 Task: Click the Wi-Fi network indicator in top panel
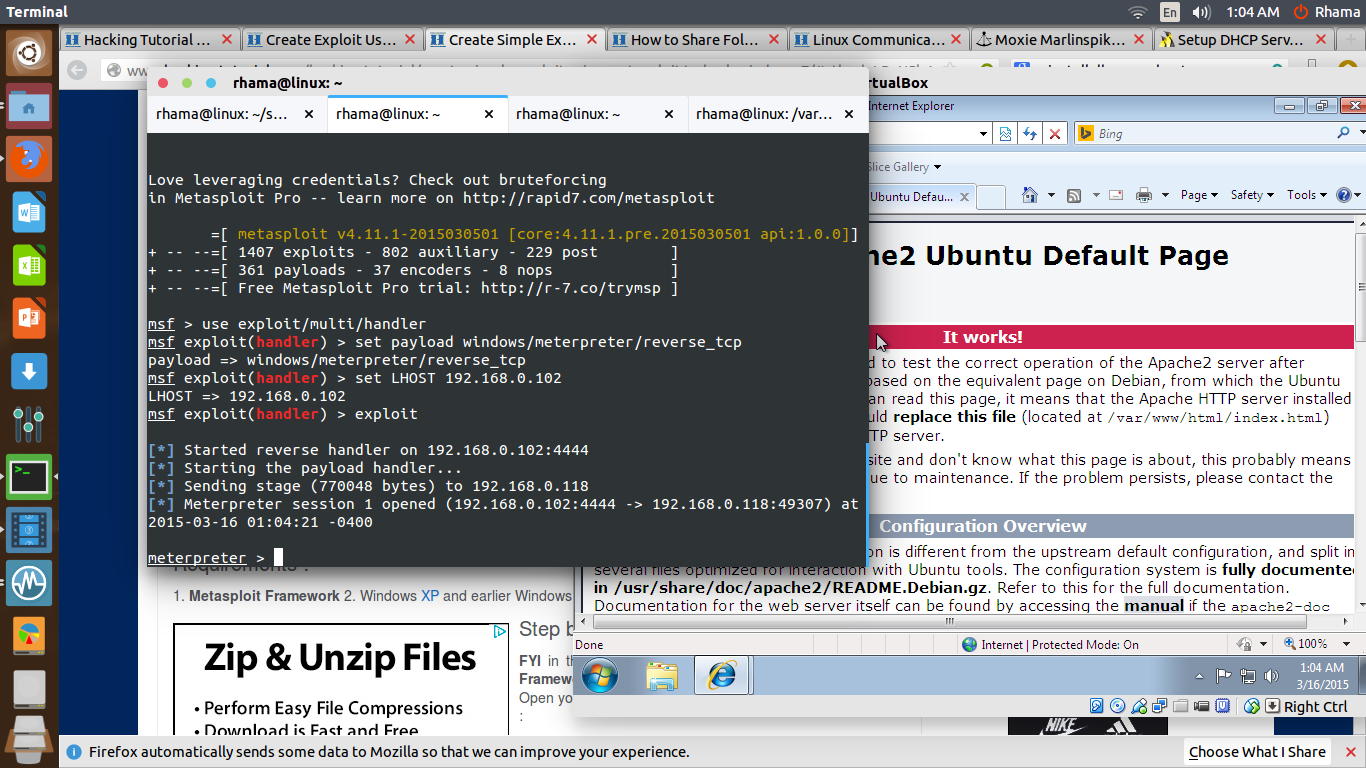(x=1137, y=12)
